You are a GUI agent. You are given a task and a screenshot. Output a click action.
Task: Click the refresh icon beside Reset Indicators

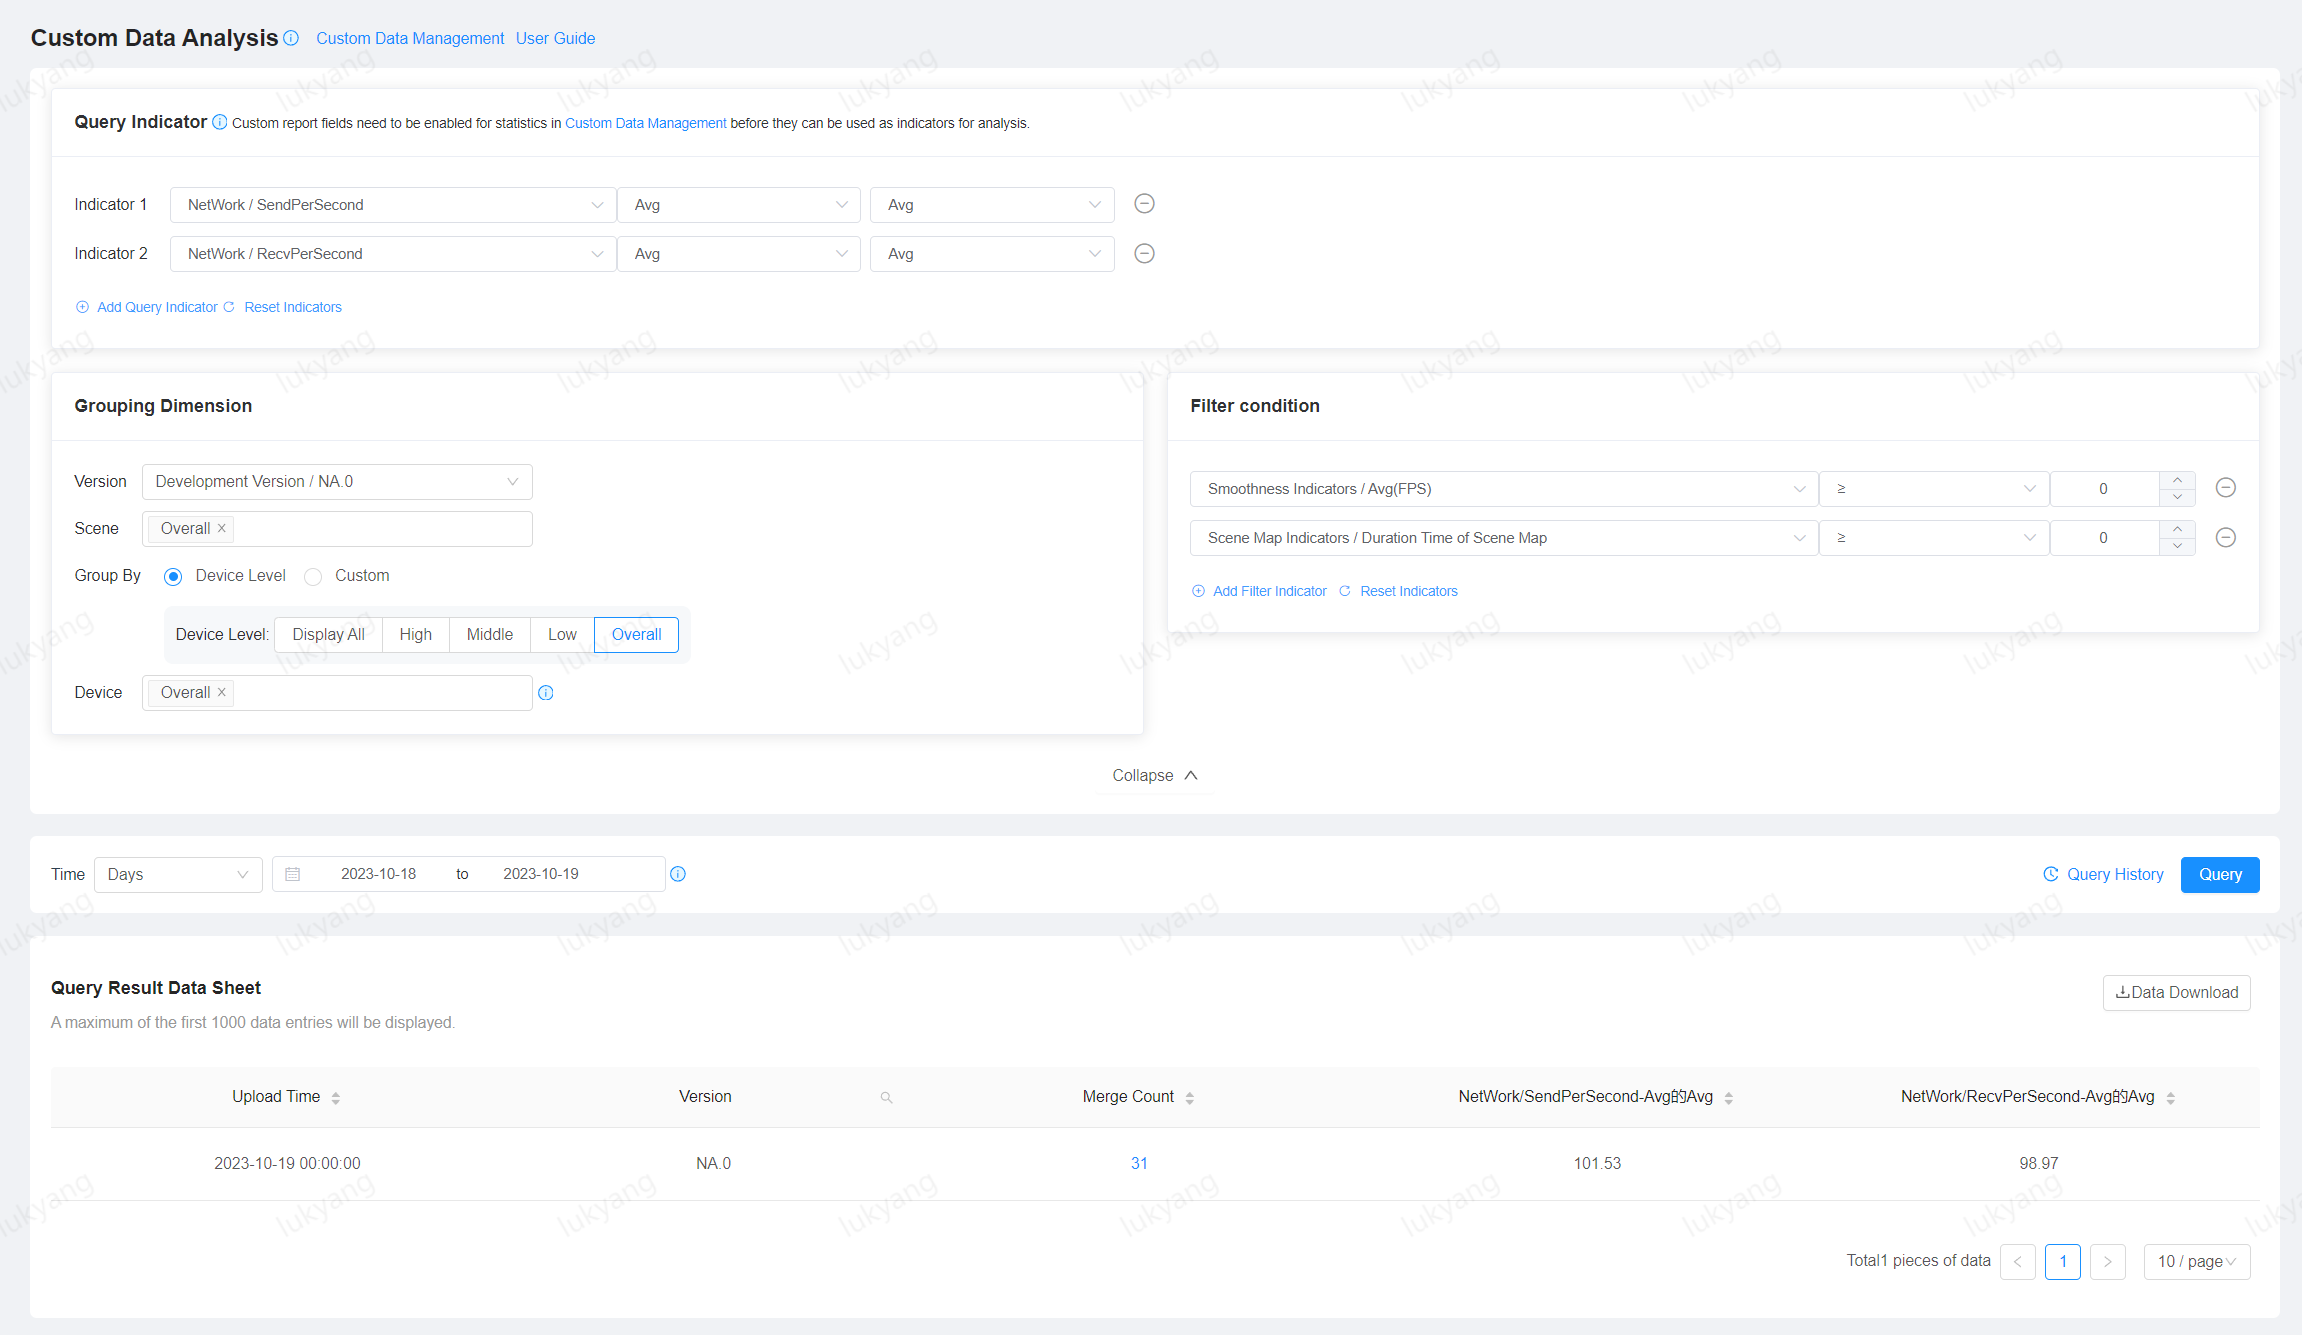click(x=229, y=307)
